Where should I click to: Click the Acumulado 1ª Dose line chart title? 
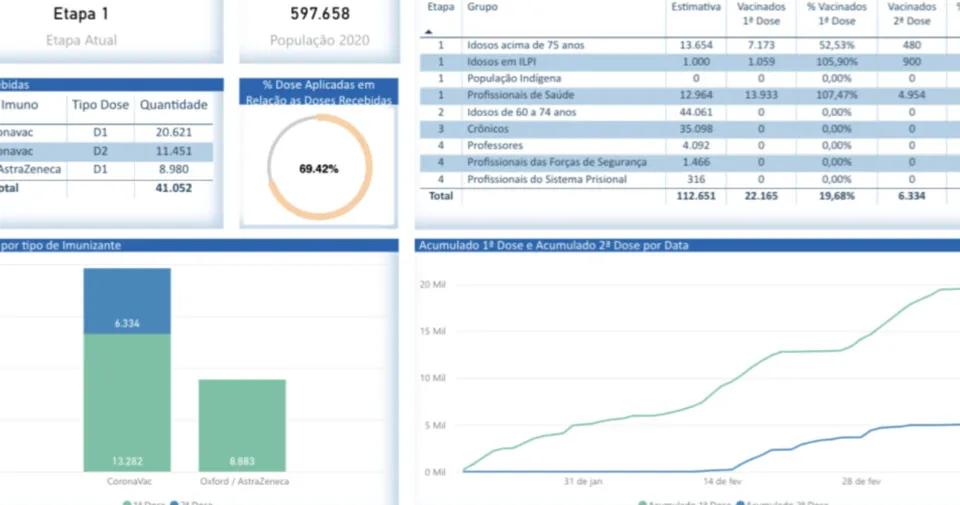(x=553, y=245)
